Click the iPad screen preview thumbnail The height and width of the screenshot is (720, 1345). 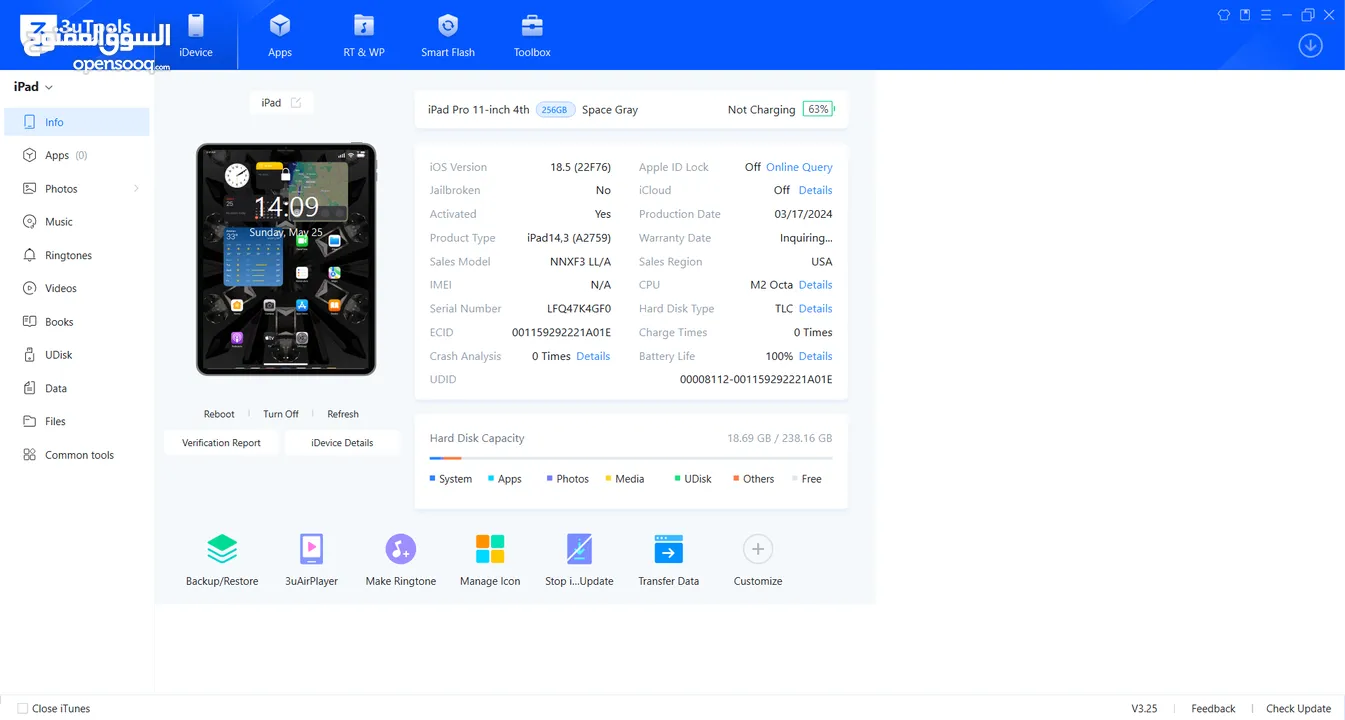pos(286,259)
